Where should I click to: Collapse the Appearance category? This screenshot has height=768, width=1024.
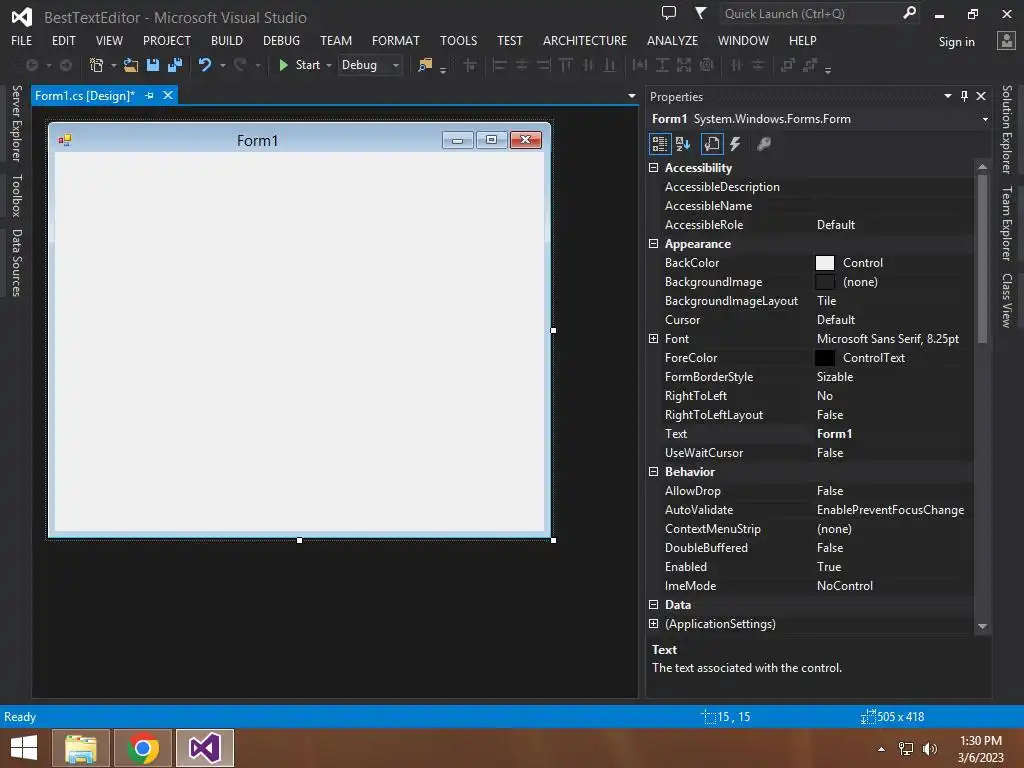(653, 244)
